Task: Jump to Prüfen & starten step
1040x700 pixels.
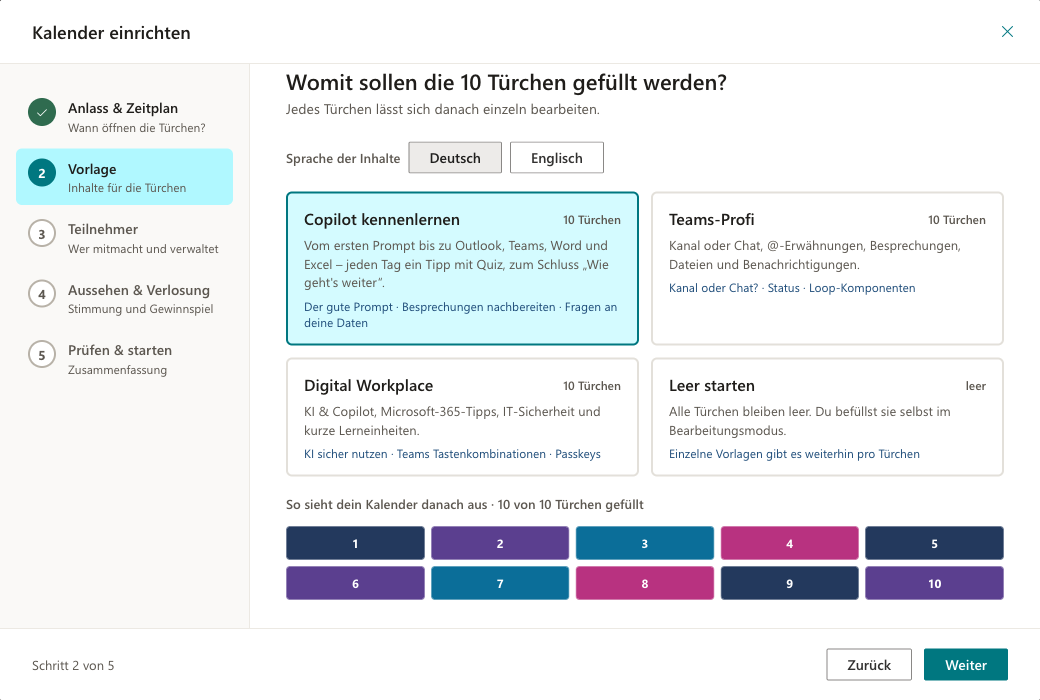Action: click(x=125, y=359)
